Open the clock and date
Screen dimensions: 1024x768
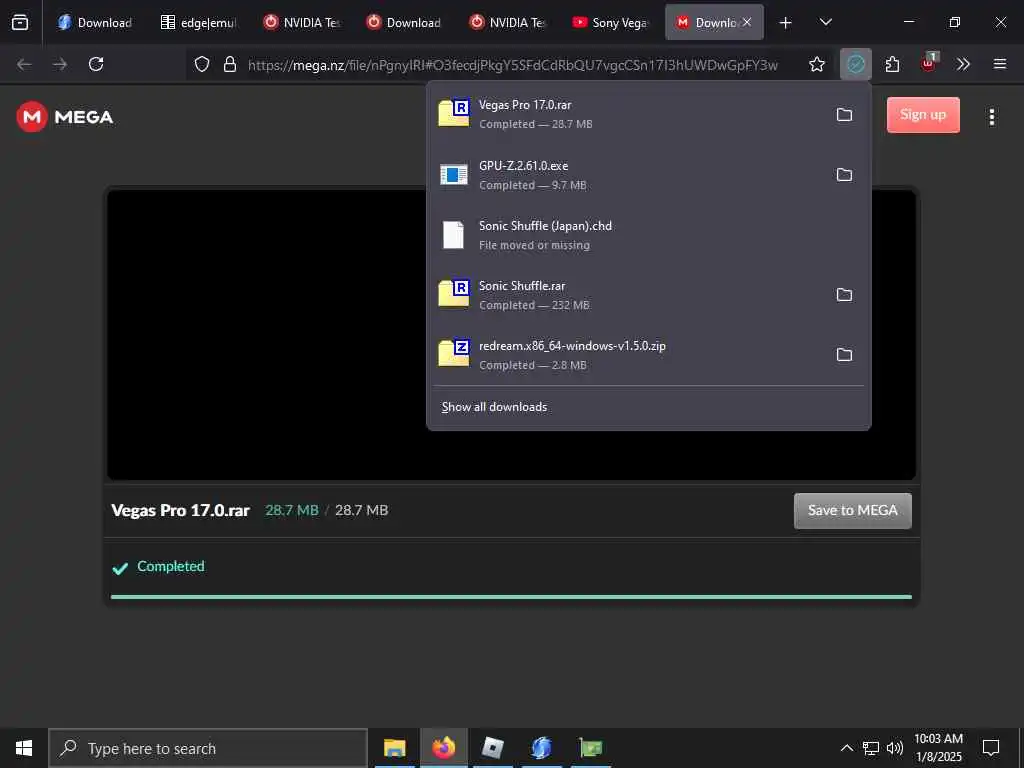[x=938, y=748]
